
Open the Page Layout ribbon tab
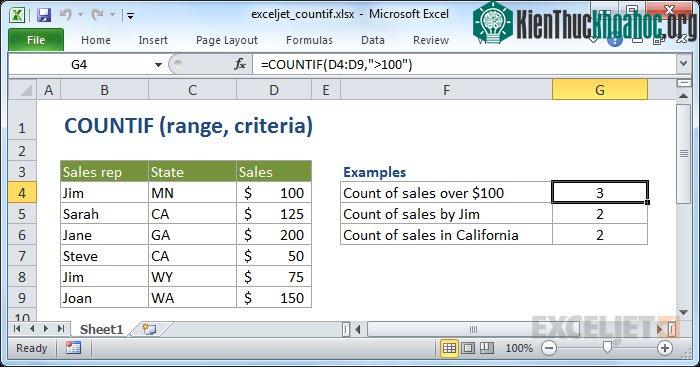point(227,40)
